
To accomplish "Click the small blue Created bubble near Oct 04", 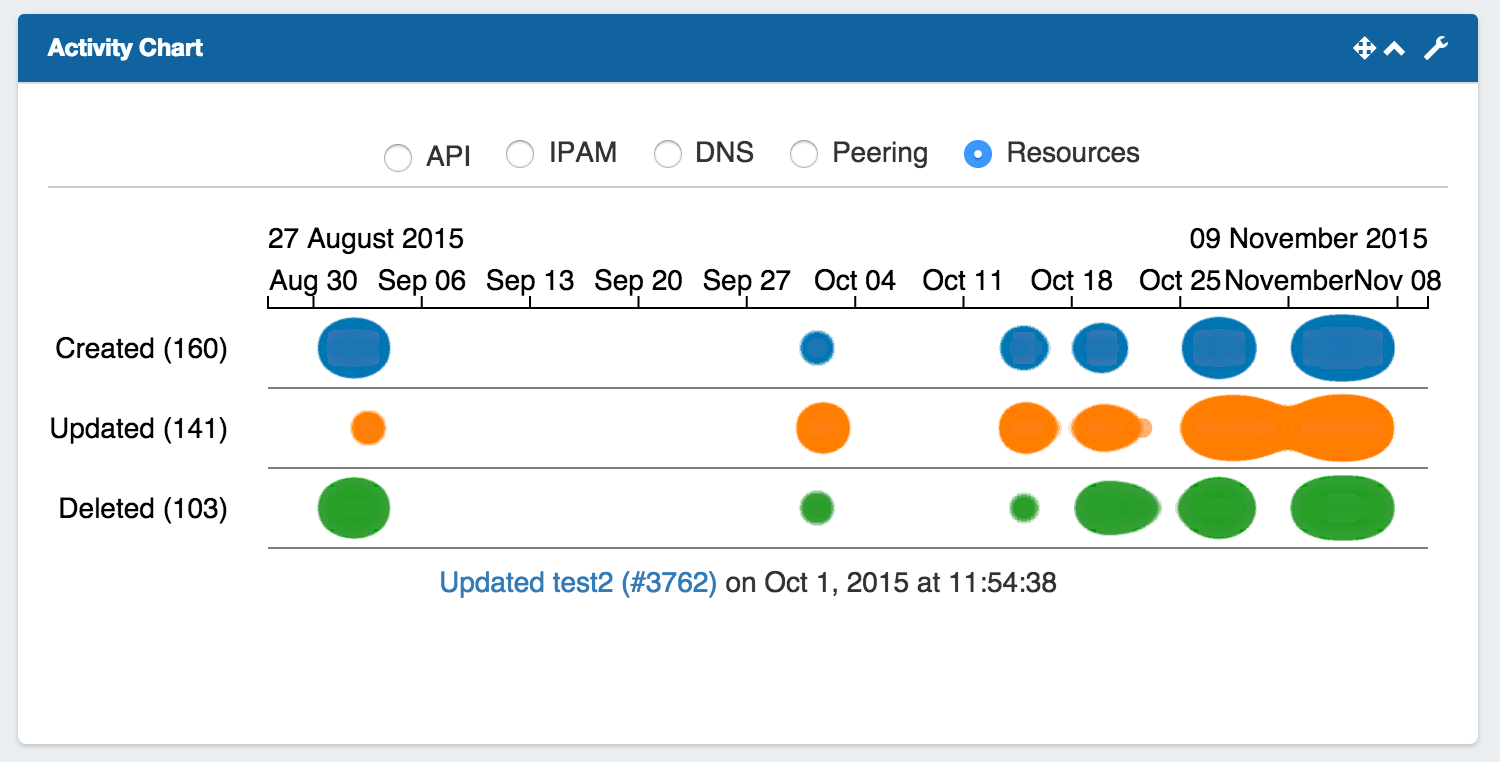I will point(817,348).
